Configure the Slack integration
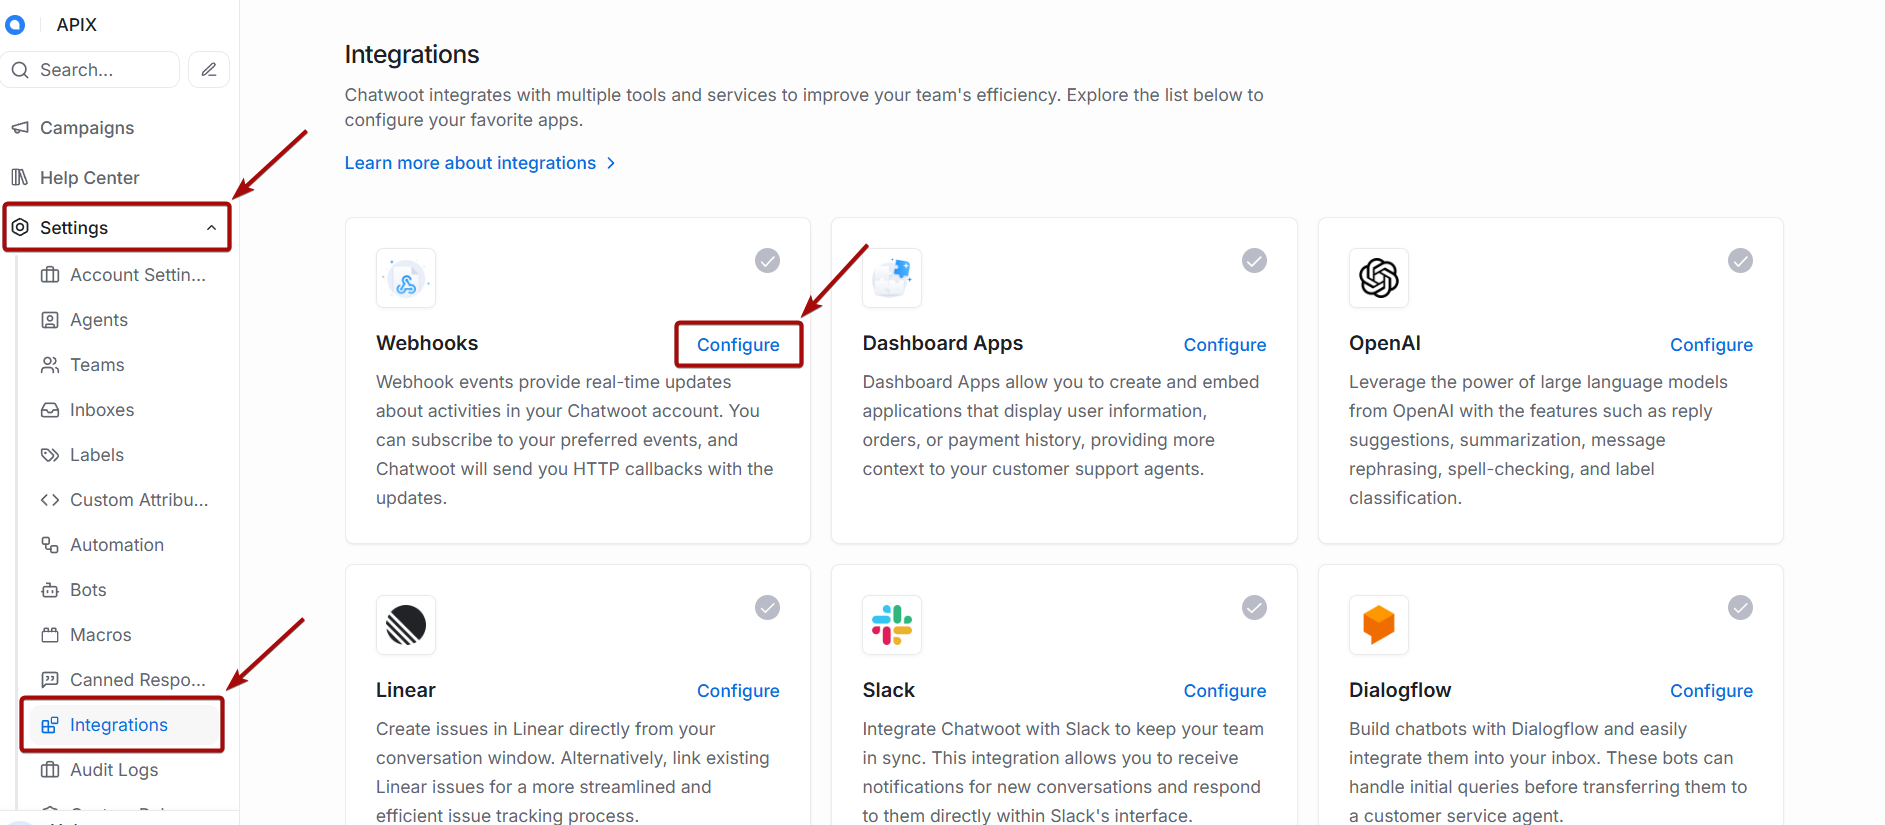1885x825 pixels. (1225, 691)
